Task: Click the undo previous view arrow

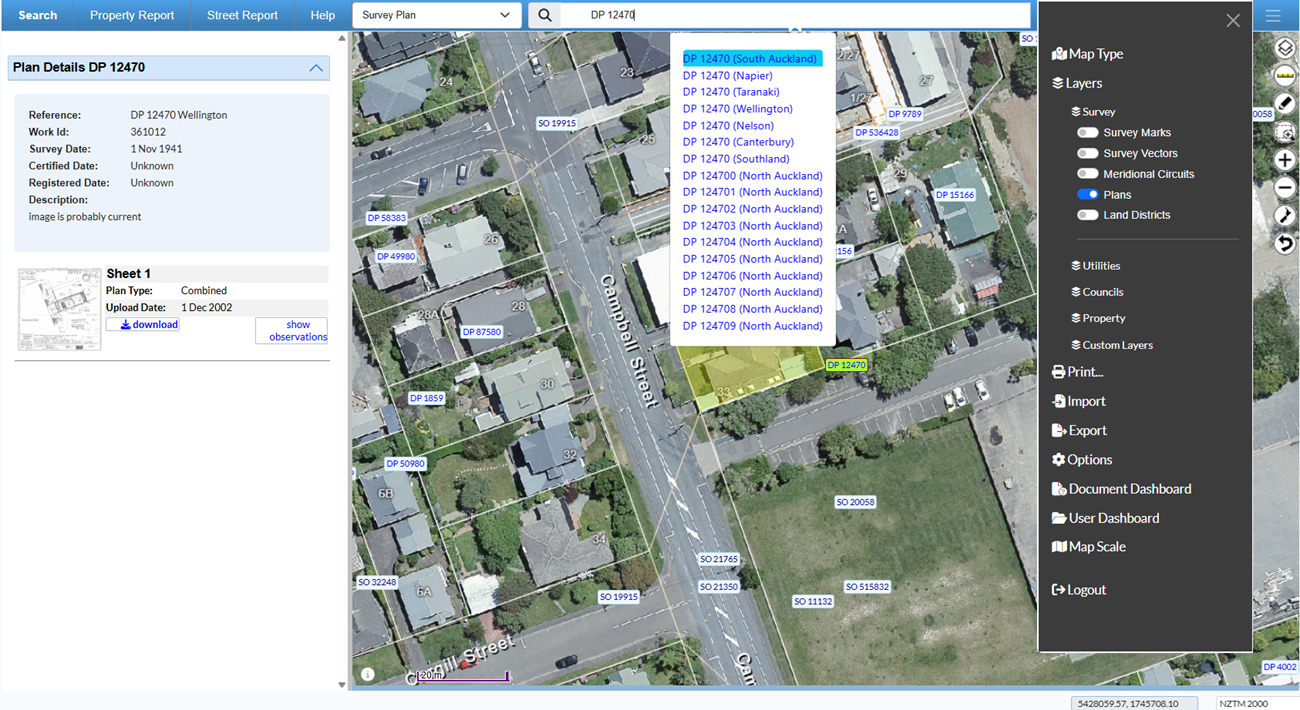Action: [x=1285, y=243]
